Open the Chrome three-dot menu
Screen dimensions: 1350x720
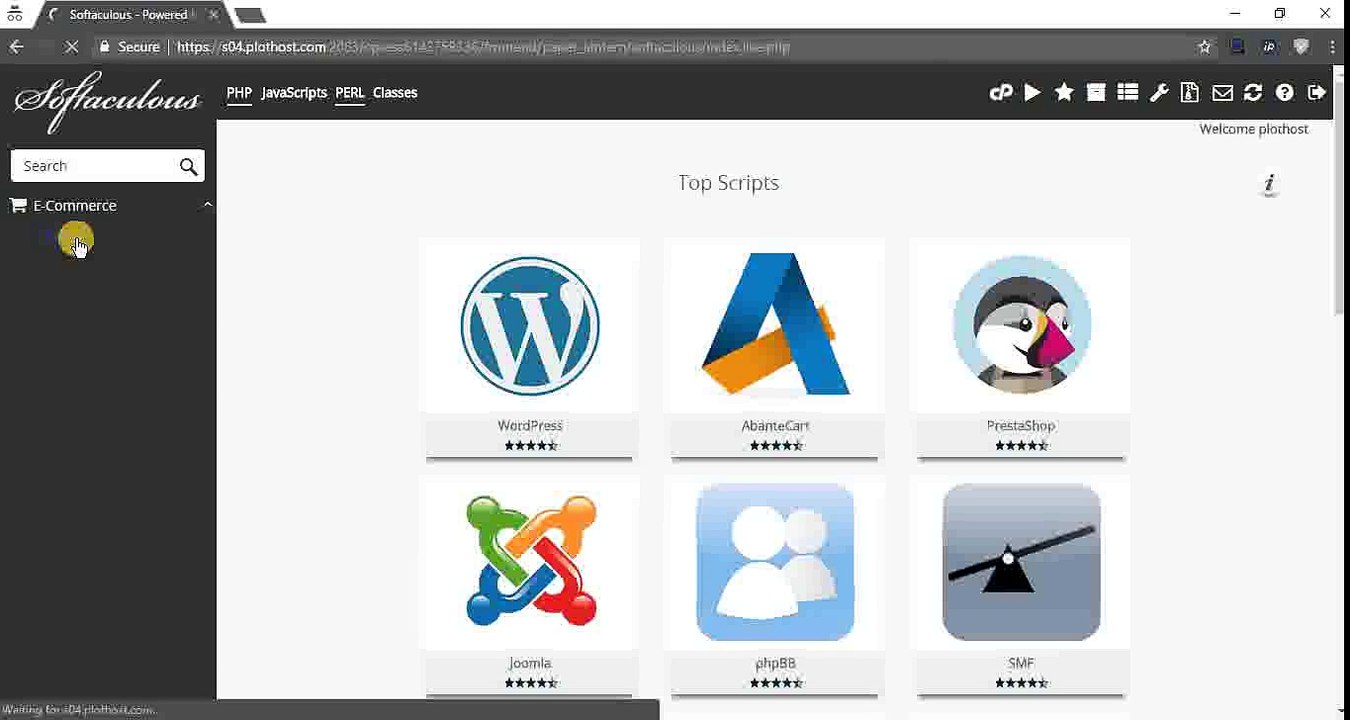click(1333, 47)
